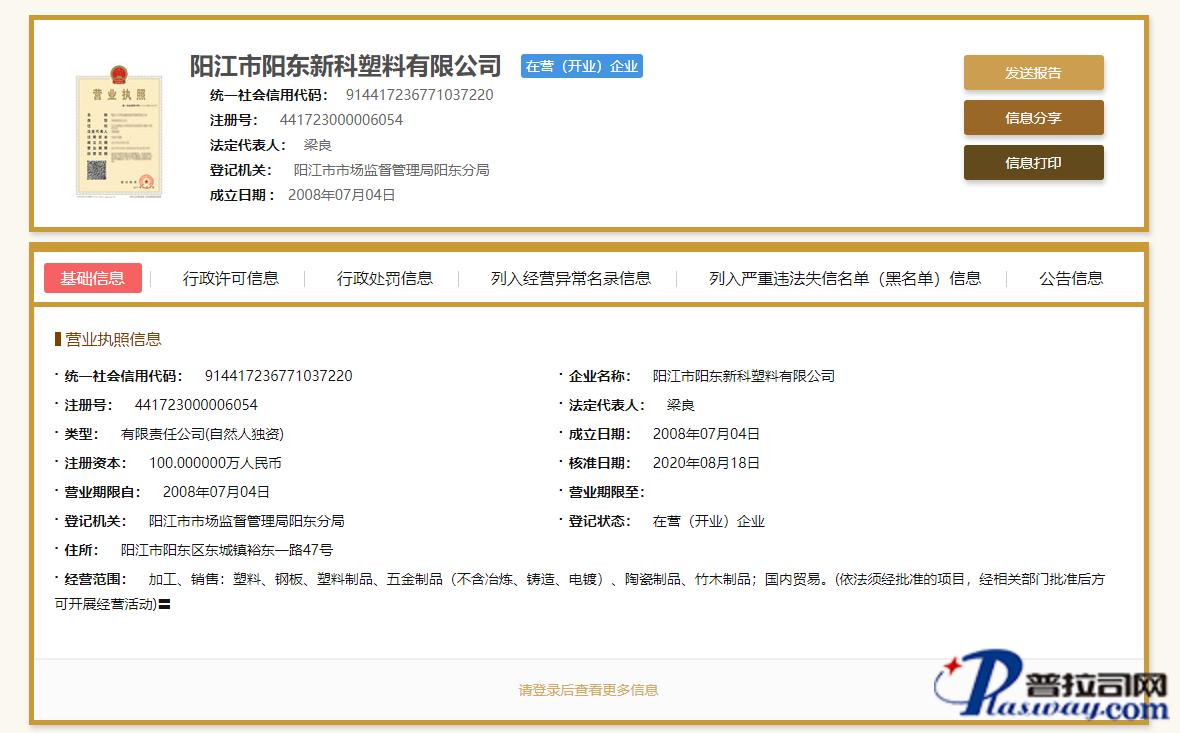Screen dimensions: 1180x733
Task: Go to the 公告信息 tab
Action: [1070, 278]
